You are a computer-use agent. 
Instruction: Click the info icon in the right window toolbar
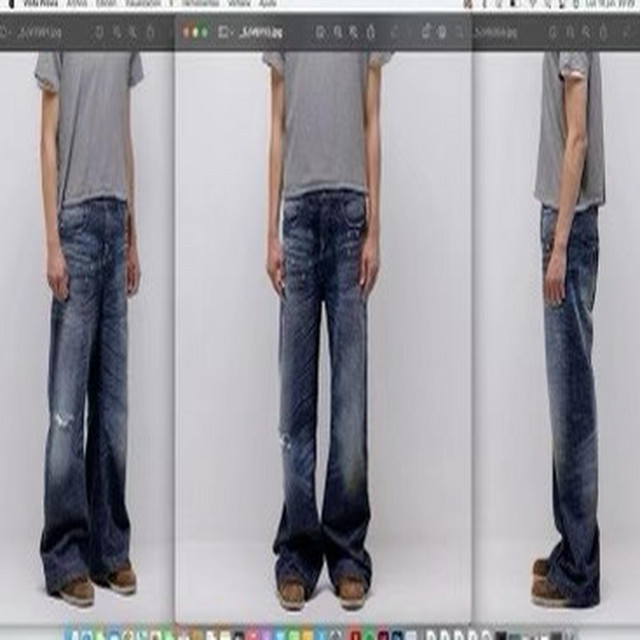553,32
